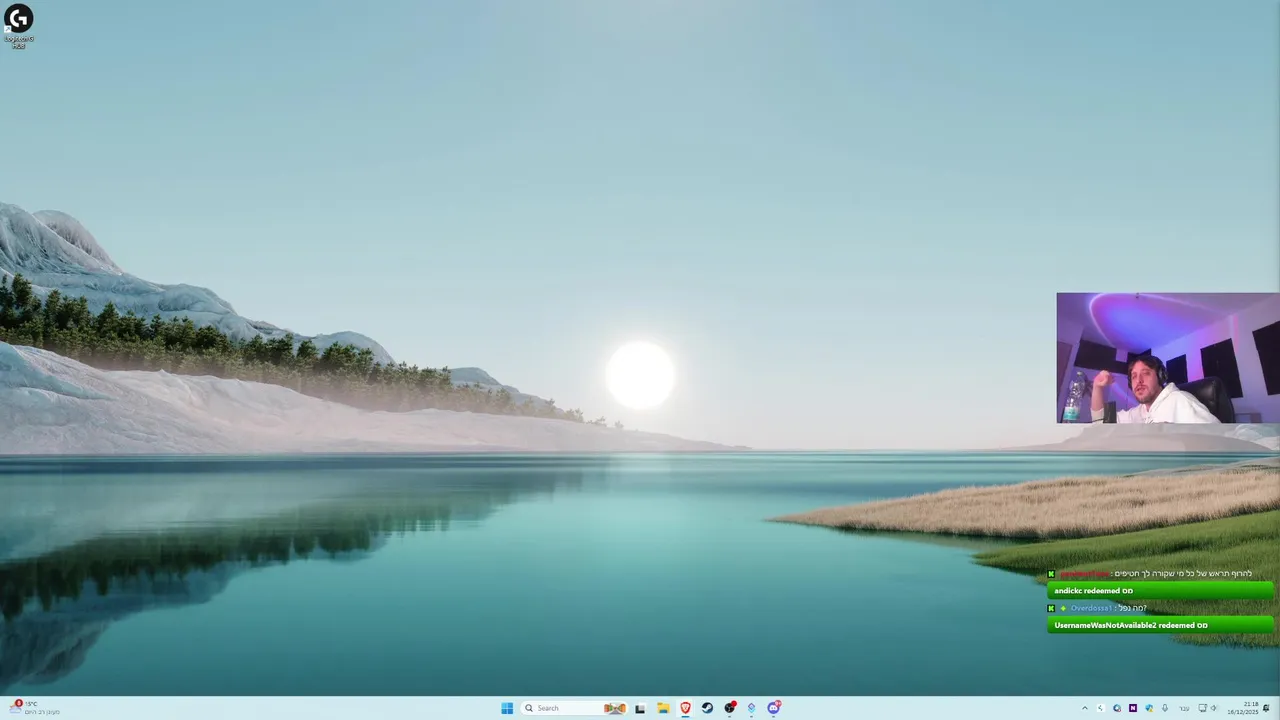The image size is (1280, 720).
Task: Open the network status tray icon
Action: click(x=1203, y=708)
